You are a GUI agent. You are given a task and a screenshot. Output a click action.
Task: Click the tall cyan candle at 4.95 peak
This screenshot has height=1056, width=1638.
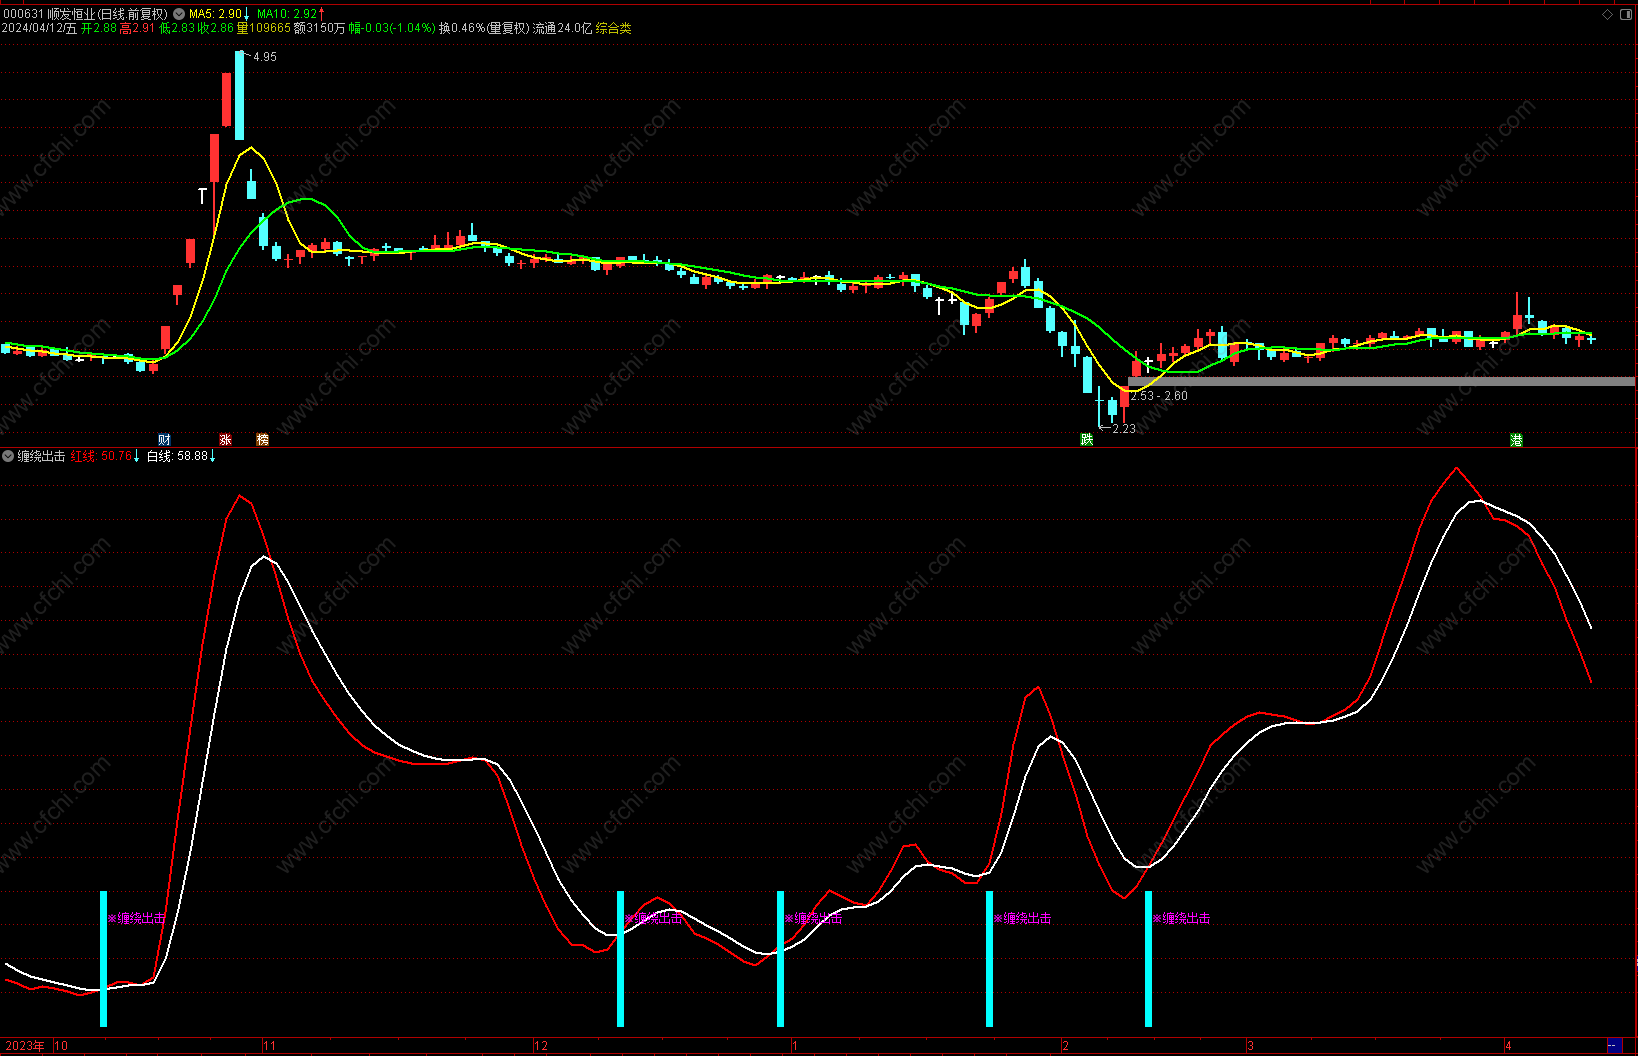click(240, 95)
